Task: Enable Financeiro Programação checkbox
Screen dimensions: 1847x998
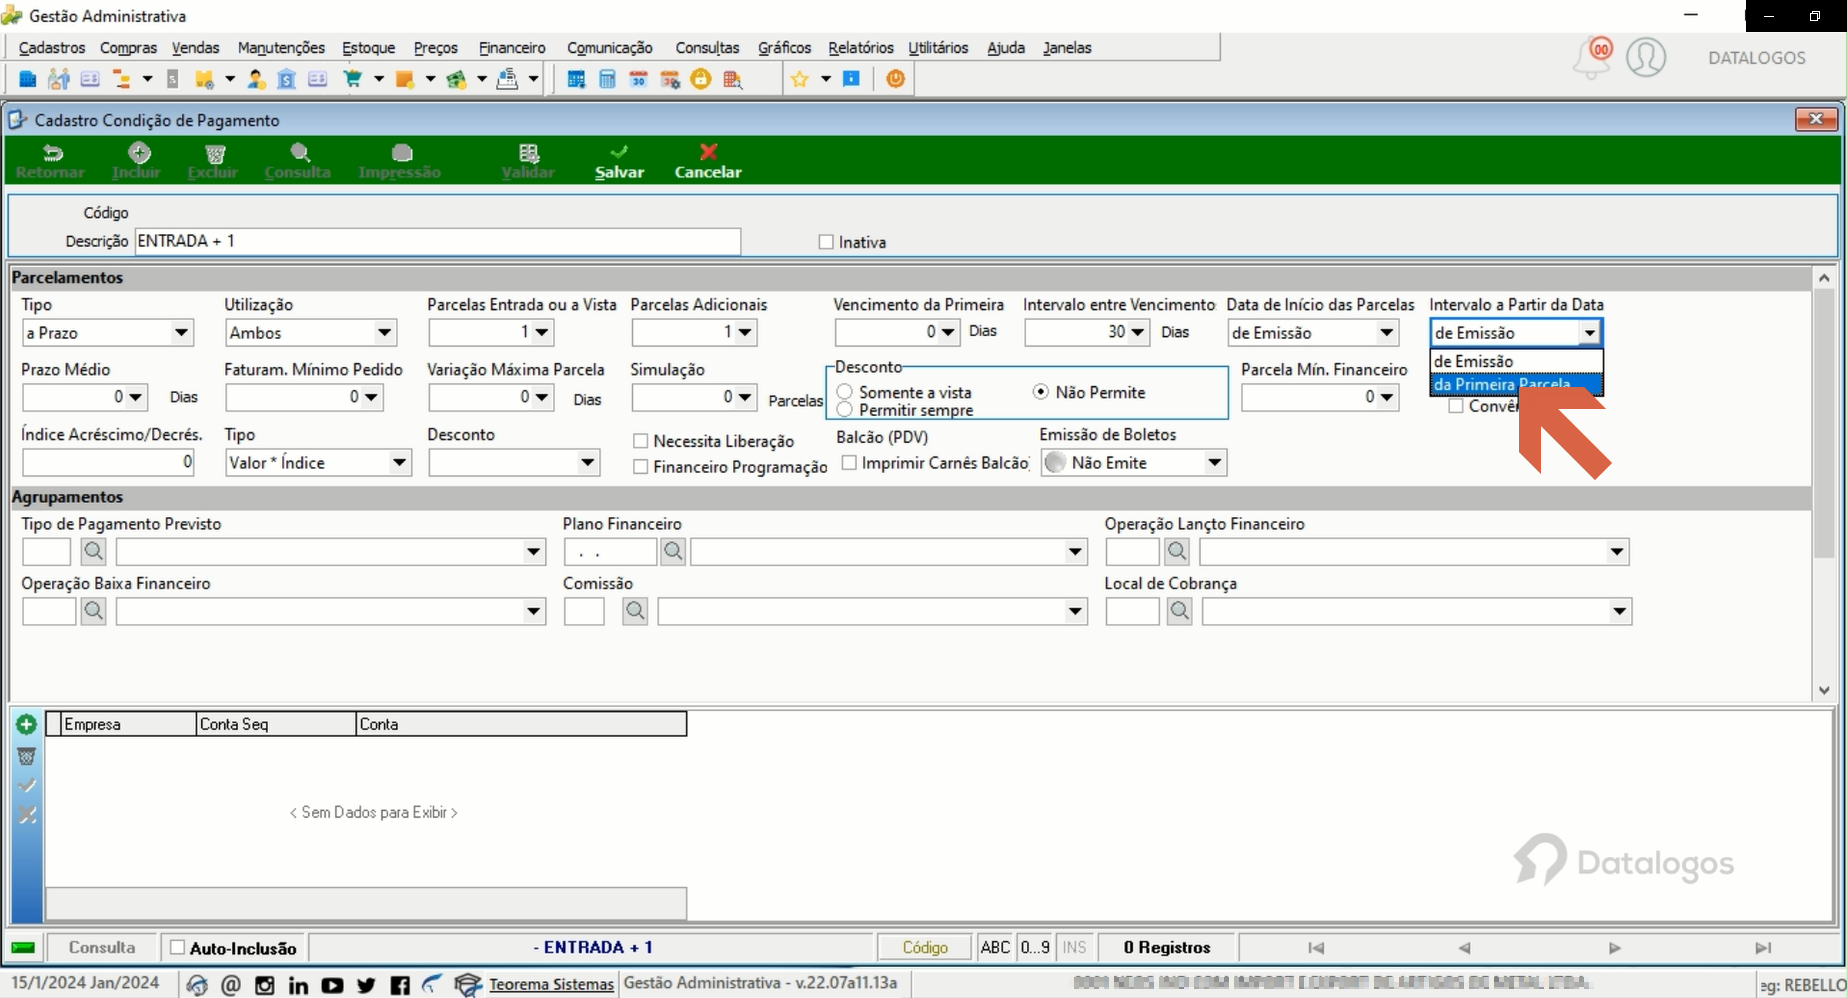Action: click(641, 467)
